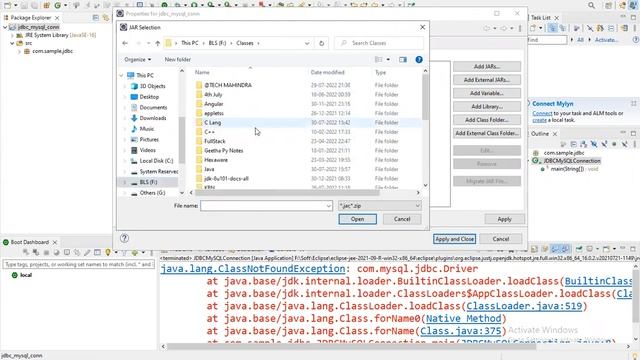Open help in the JAR Selection toolbar

[419, 60]
